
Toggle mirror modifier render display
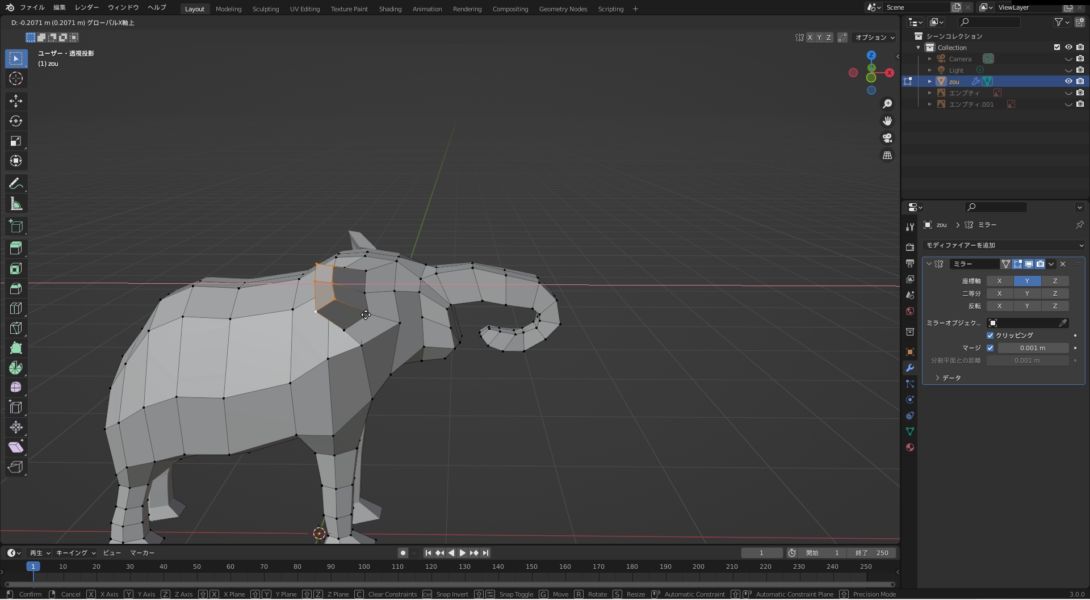tap(1040, 264)
